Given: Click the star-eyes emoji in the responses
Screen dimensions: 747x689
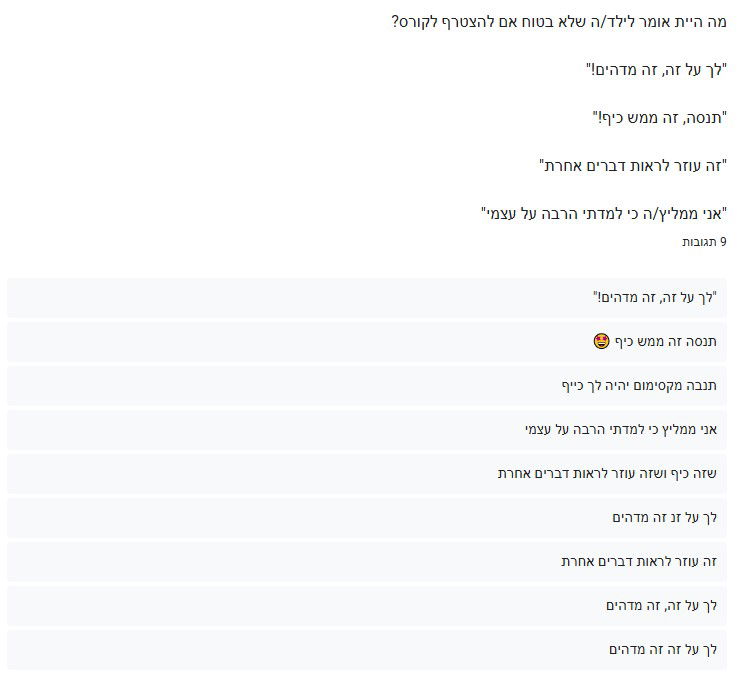Looking at the screenshot, I should point(601,342).
